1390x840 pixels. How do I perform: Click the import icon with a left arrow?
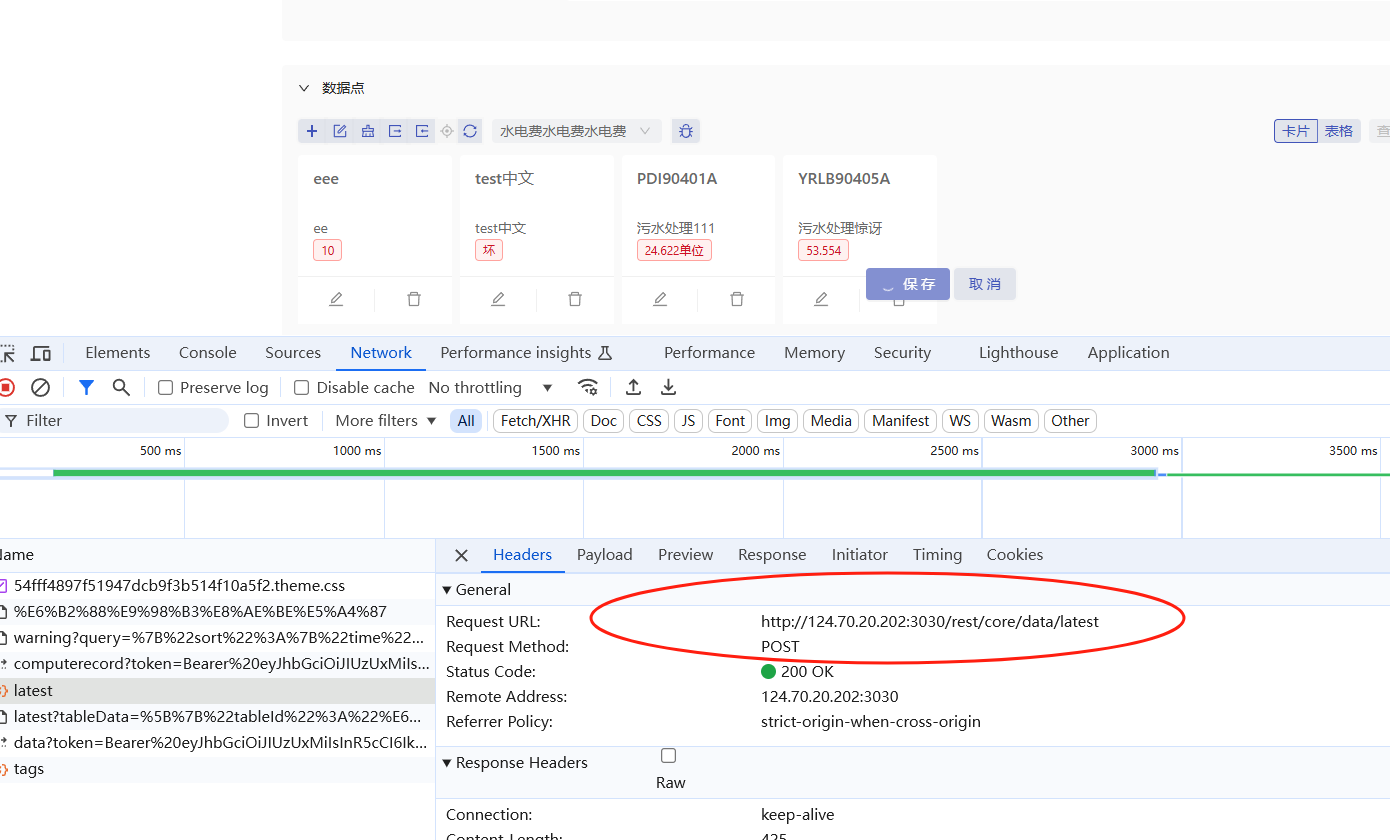click(422, 131)
